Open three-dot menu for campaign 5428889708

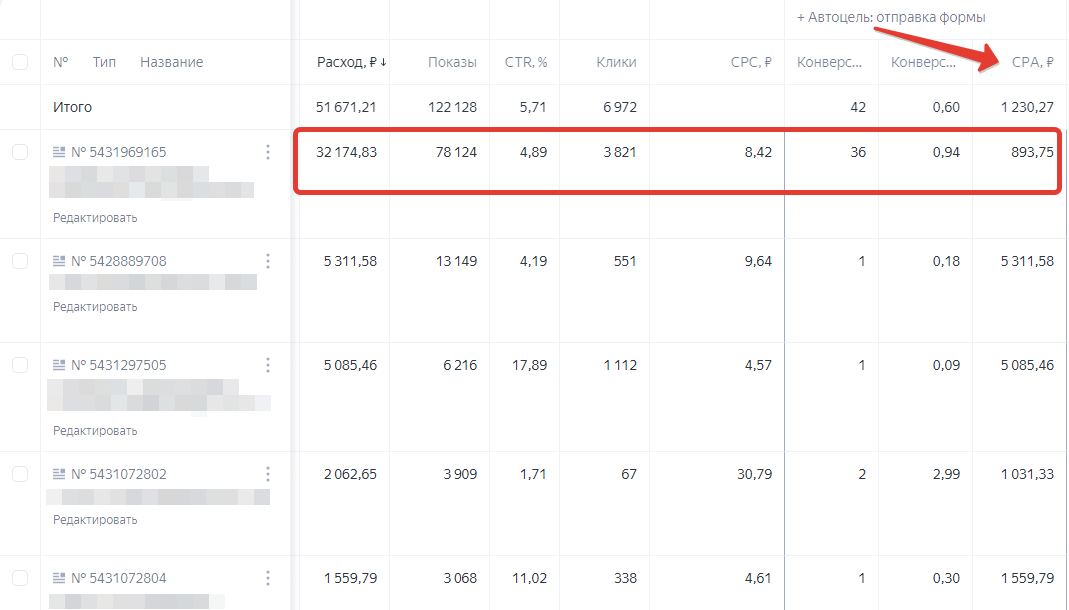click(268, 261)
